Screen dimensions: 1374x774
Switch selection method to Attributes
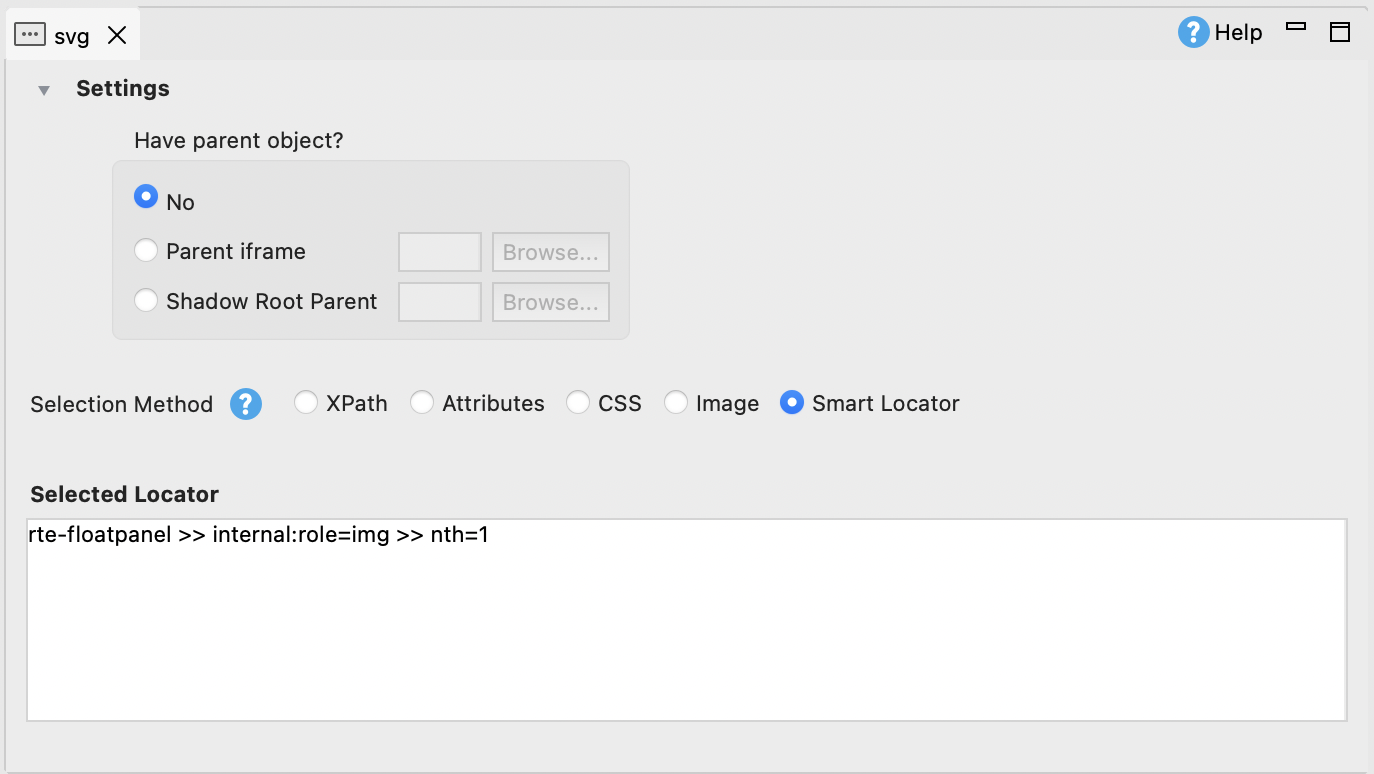click(423, 403)
